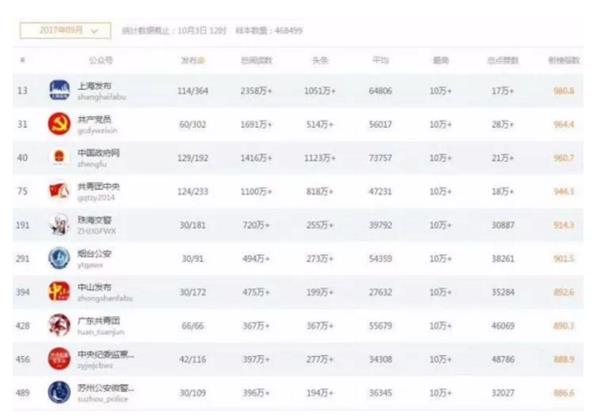600x420 pixels.
Task: Select the 60/302 publish count cell
Action: point(193,124)
